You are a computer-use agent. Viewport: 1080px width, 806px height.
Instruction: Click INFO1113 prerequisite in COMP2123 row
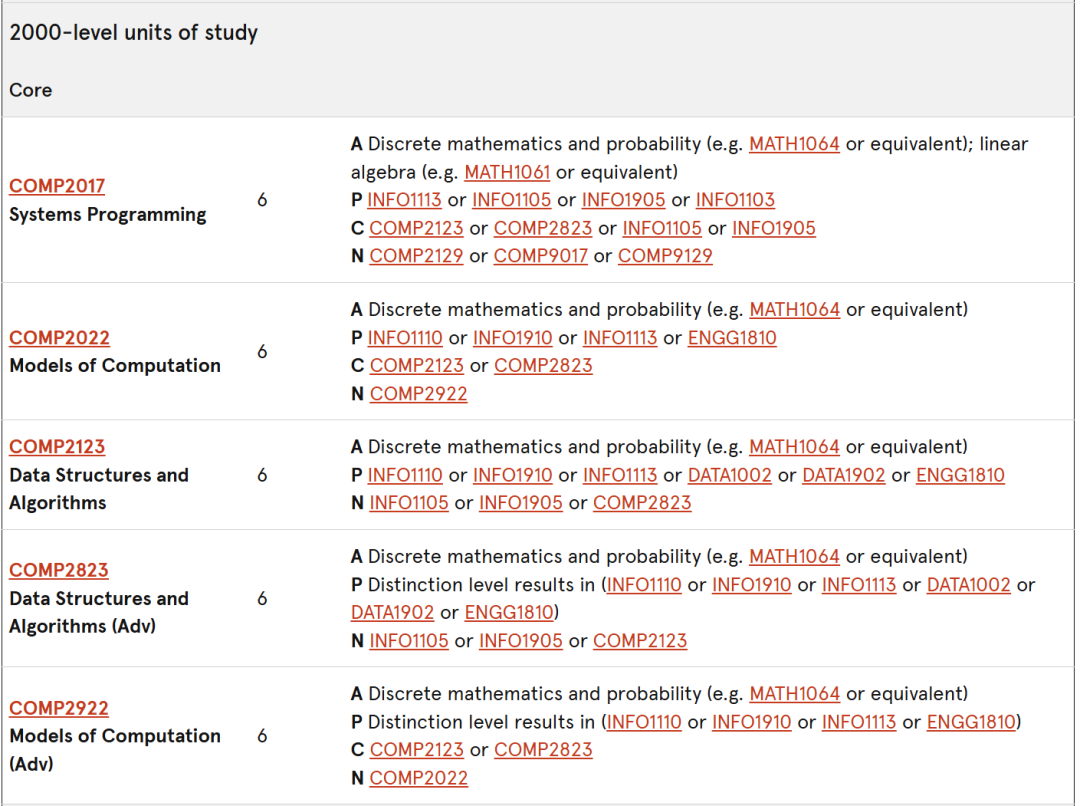pos(620,475)
